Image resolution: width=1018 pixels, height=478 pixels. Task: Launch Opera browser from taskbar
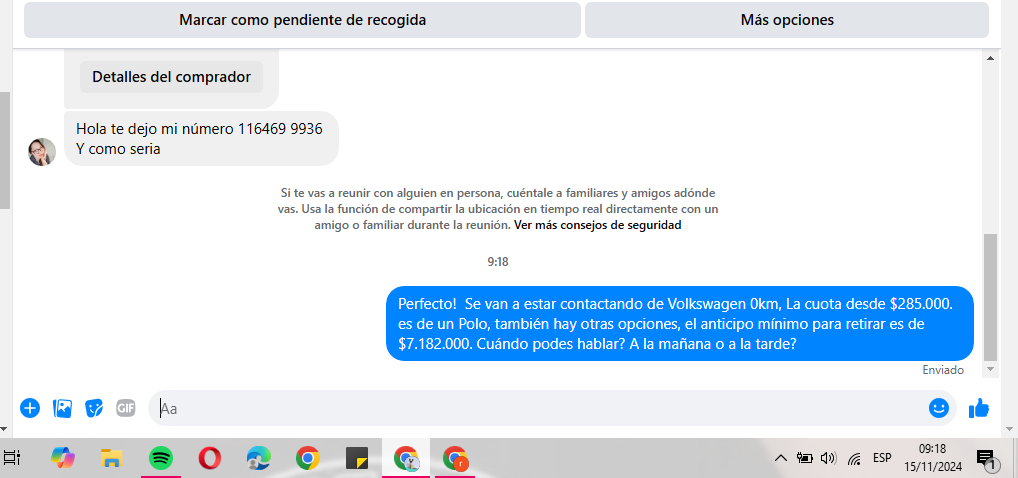click(x=210, y=459)
